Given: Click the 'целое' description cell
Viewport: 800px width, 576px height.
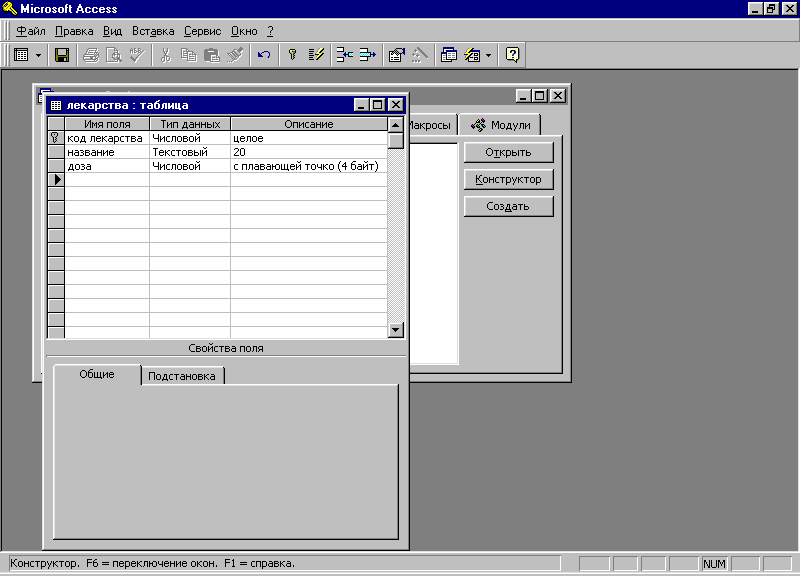Looking at the screenshot, I should click(309, 138).
